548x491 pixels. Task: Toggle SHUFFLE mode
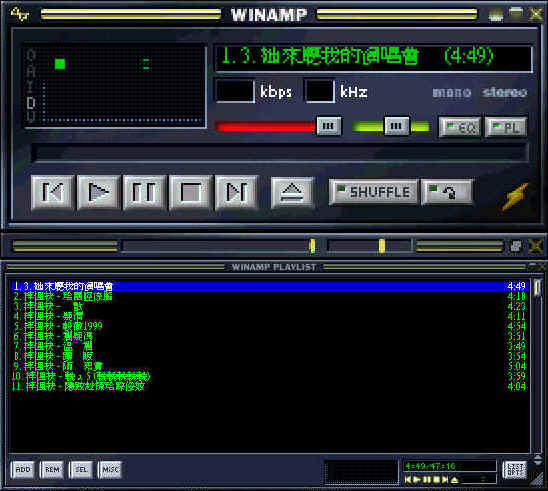click(x=373, y=192)
